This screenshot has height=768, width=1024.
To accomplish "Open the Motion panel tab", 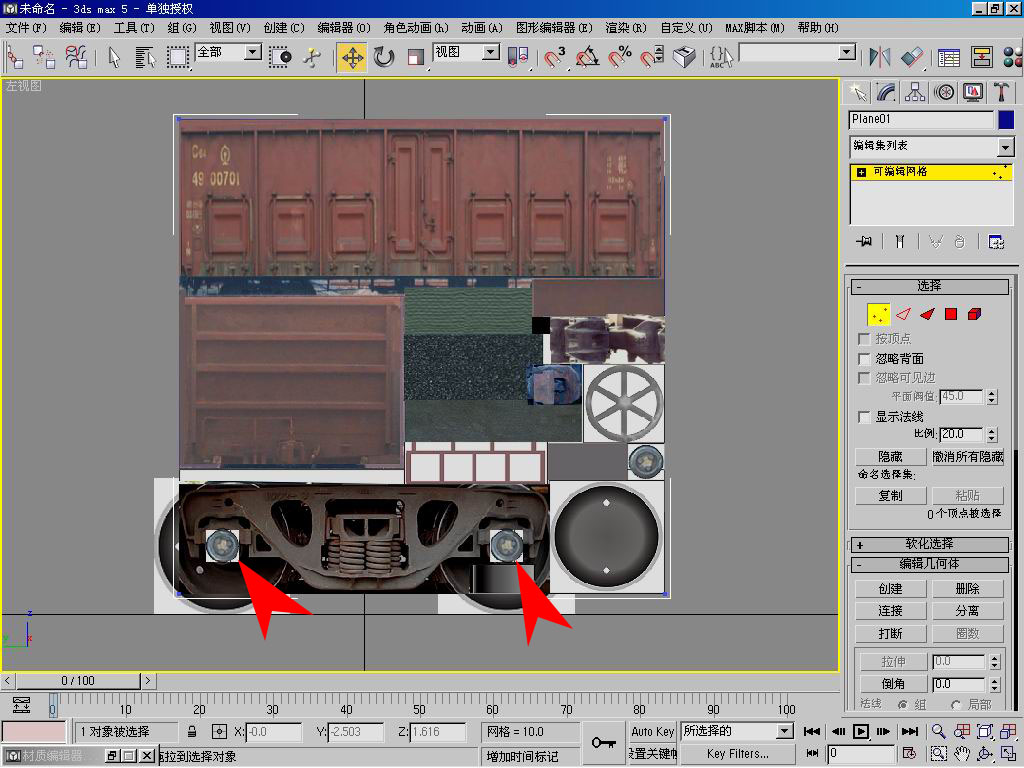I will pyautogui.click(x=944, y=92).
